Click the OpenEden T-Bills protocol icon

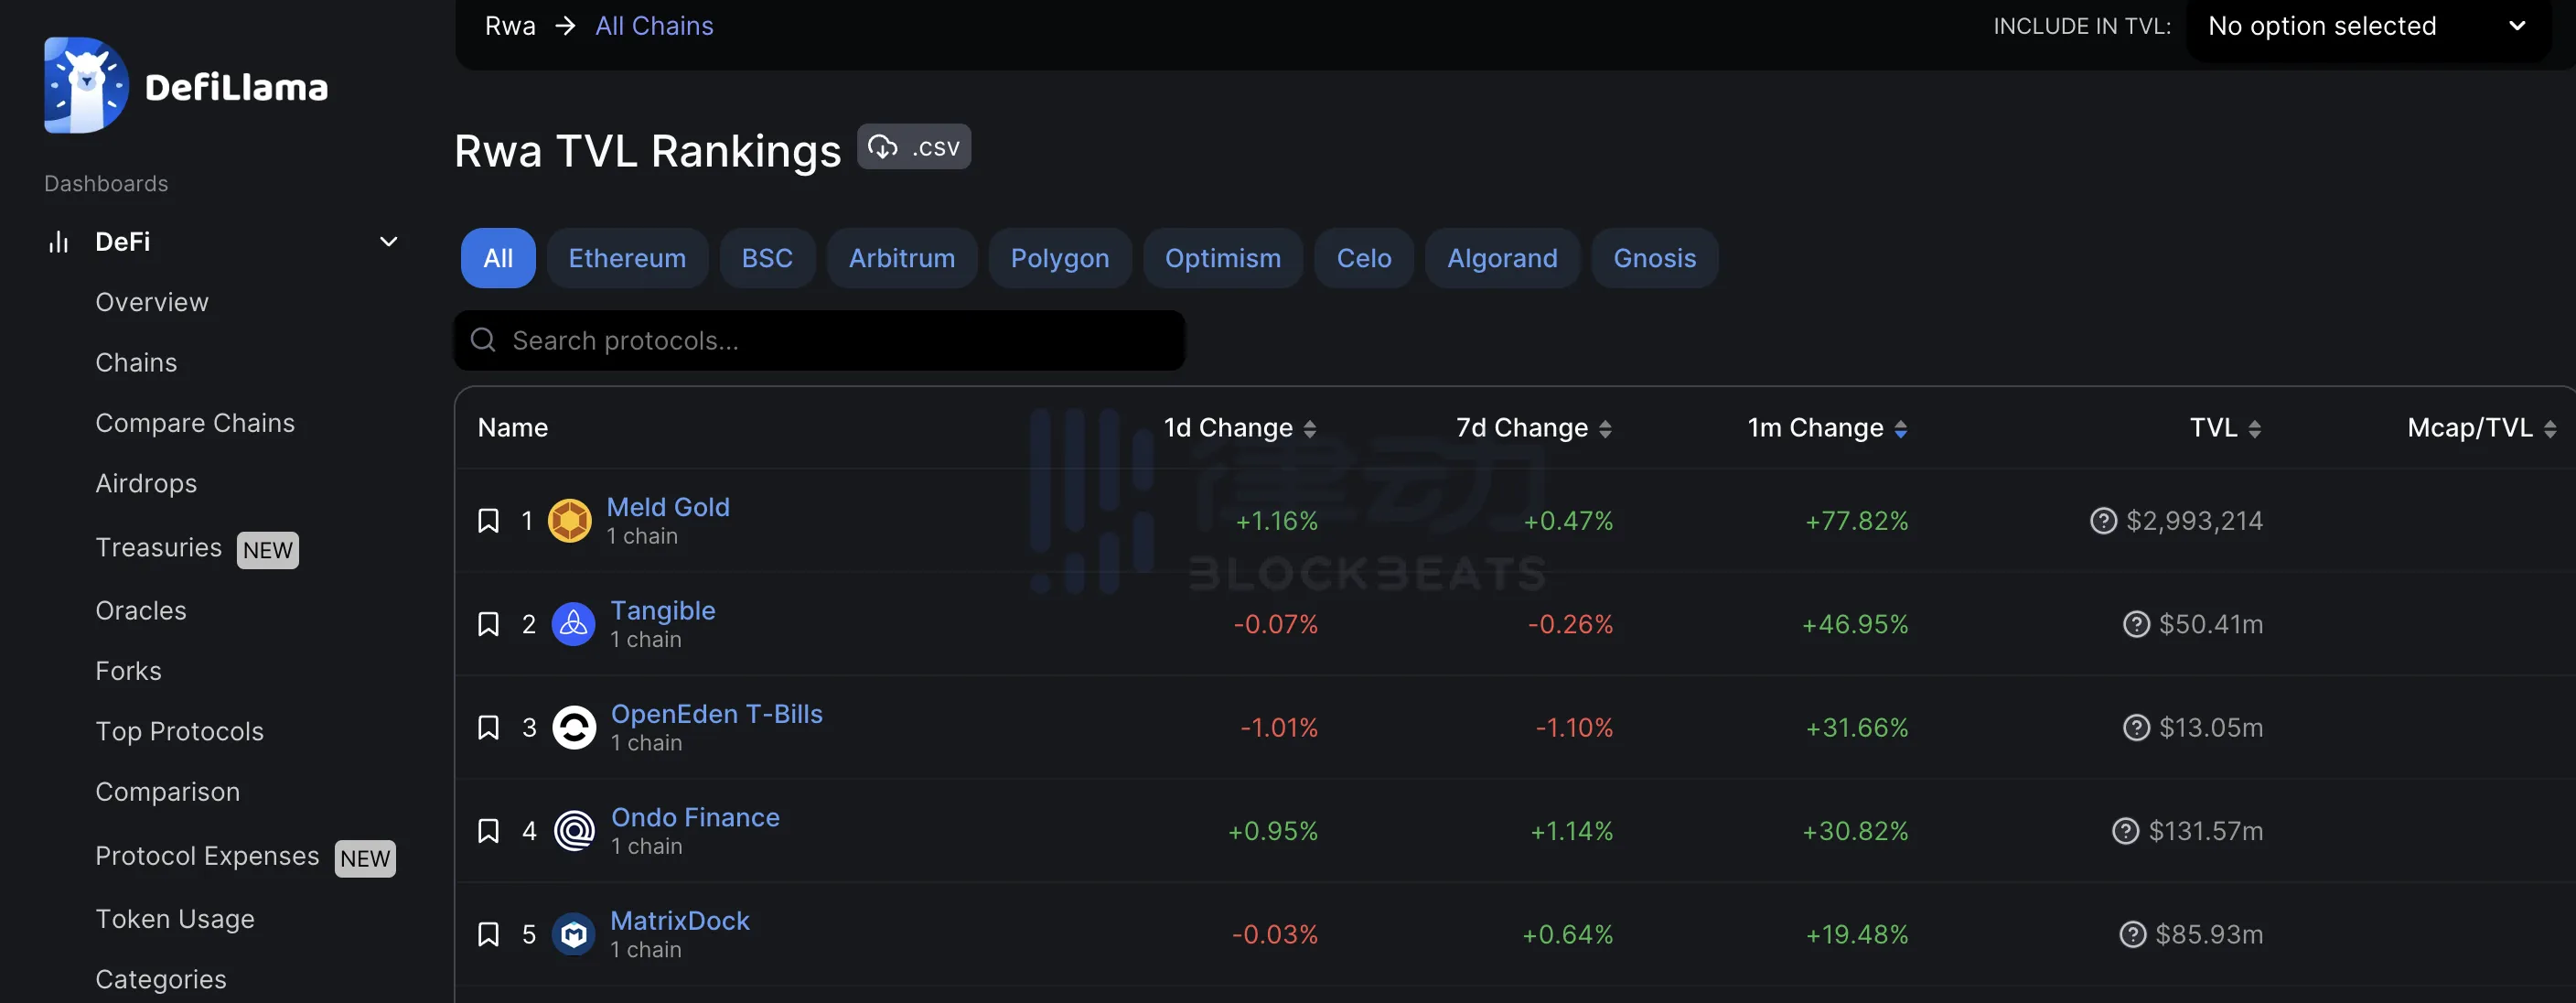click(x=574, y=727)
